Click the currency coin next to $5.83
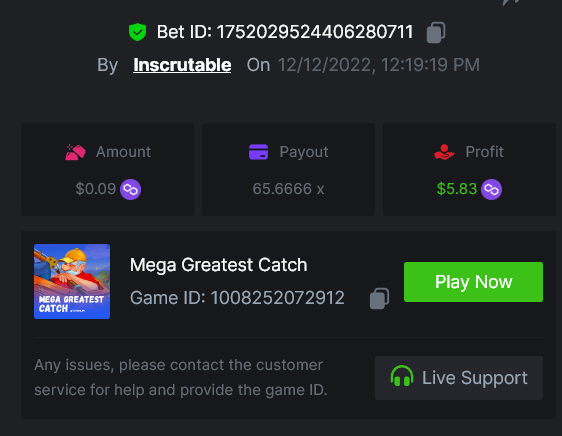The image size is (562, 436). pos(491,189)
